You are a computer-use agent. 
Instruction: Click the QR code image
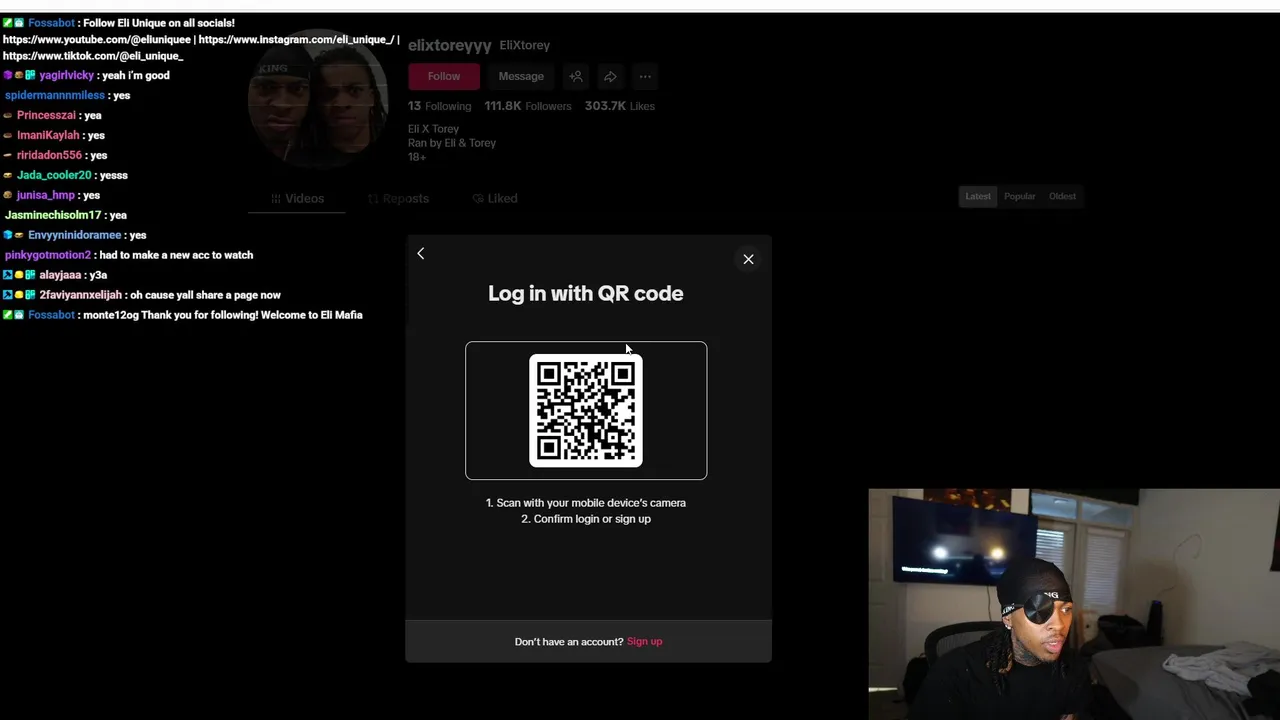click(586, 410)
